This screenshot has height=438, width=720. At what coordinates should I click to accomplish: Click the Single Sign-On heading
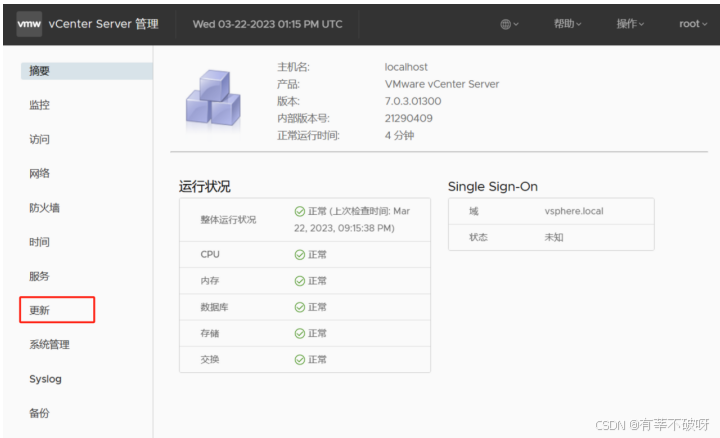[x=493, y=186]
